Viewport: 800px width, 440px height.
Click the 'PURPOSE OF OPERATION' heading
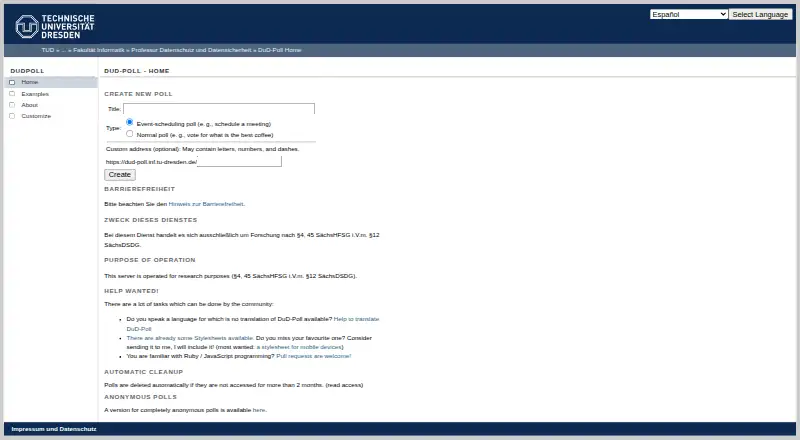pyautogui.click(x=149, y=260)
